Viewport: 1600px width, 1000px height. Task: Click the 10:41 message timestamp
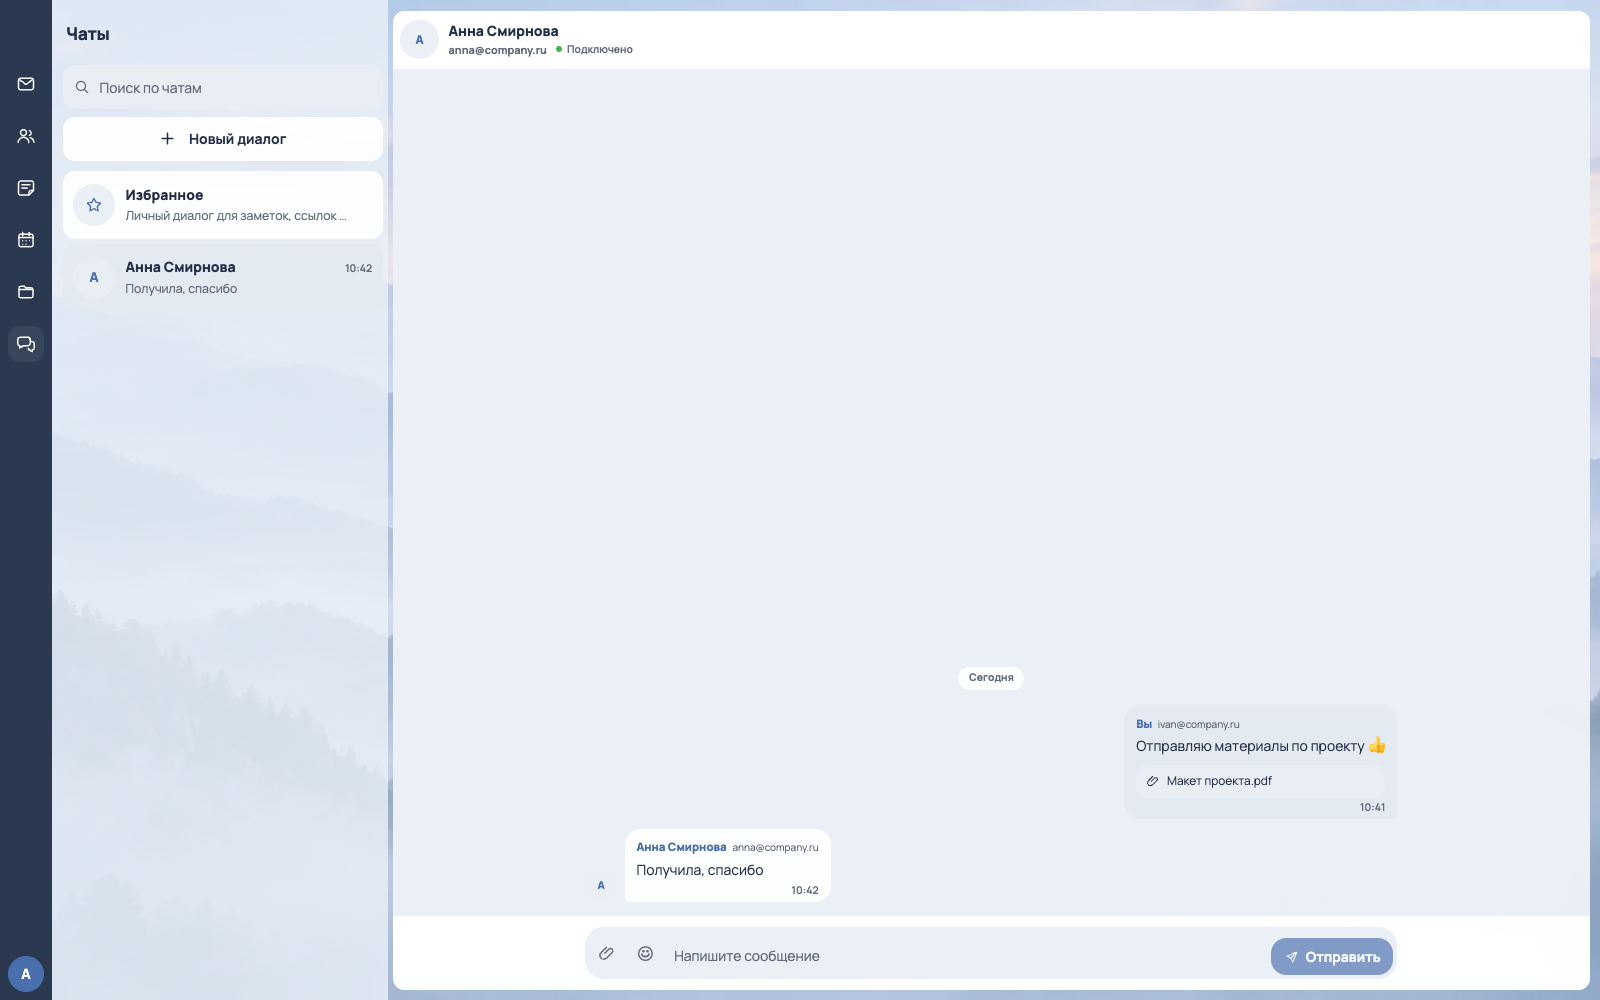pyautogui.click(x=1372, y=807)
